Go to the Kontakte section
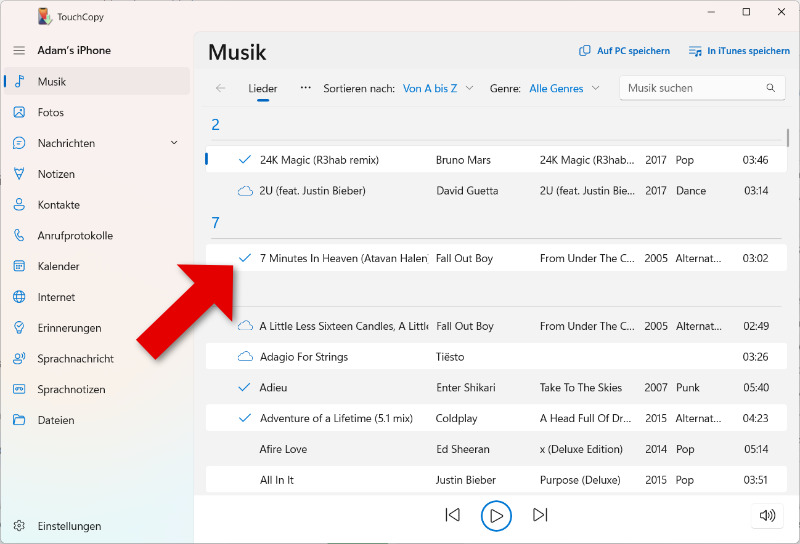 point(97,205)
